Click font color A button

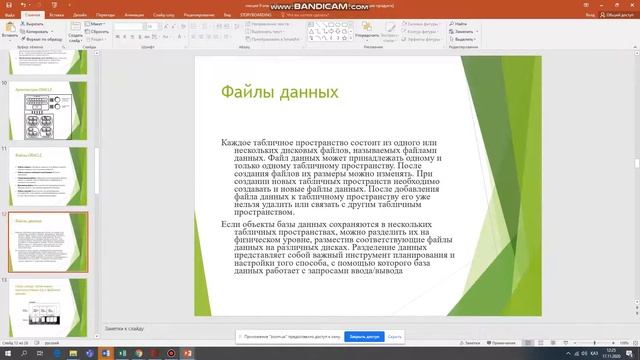click(x=179, y=37)
